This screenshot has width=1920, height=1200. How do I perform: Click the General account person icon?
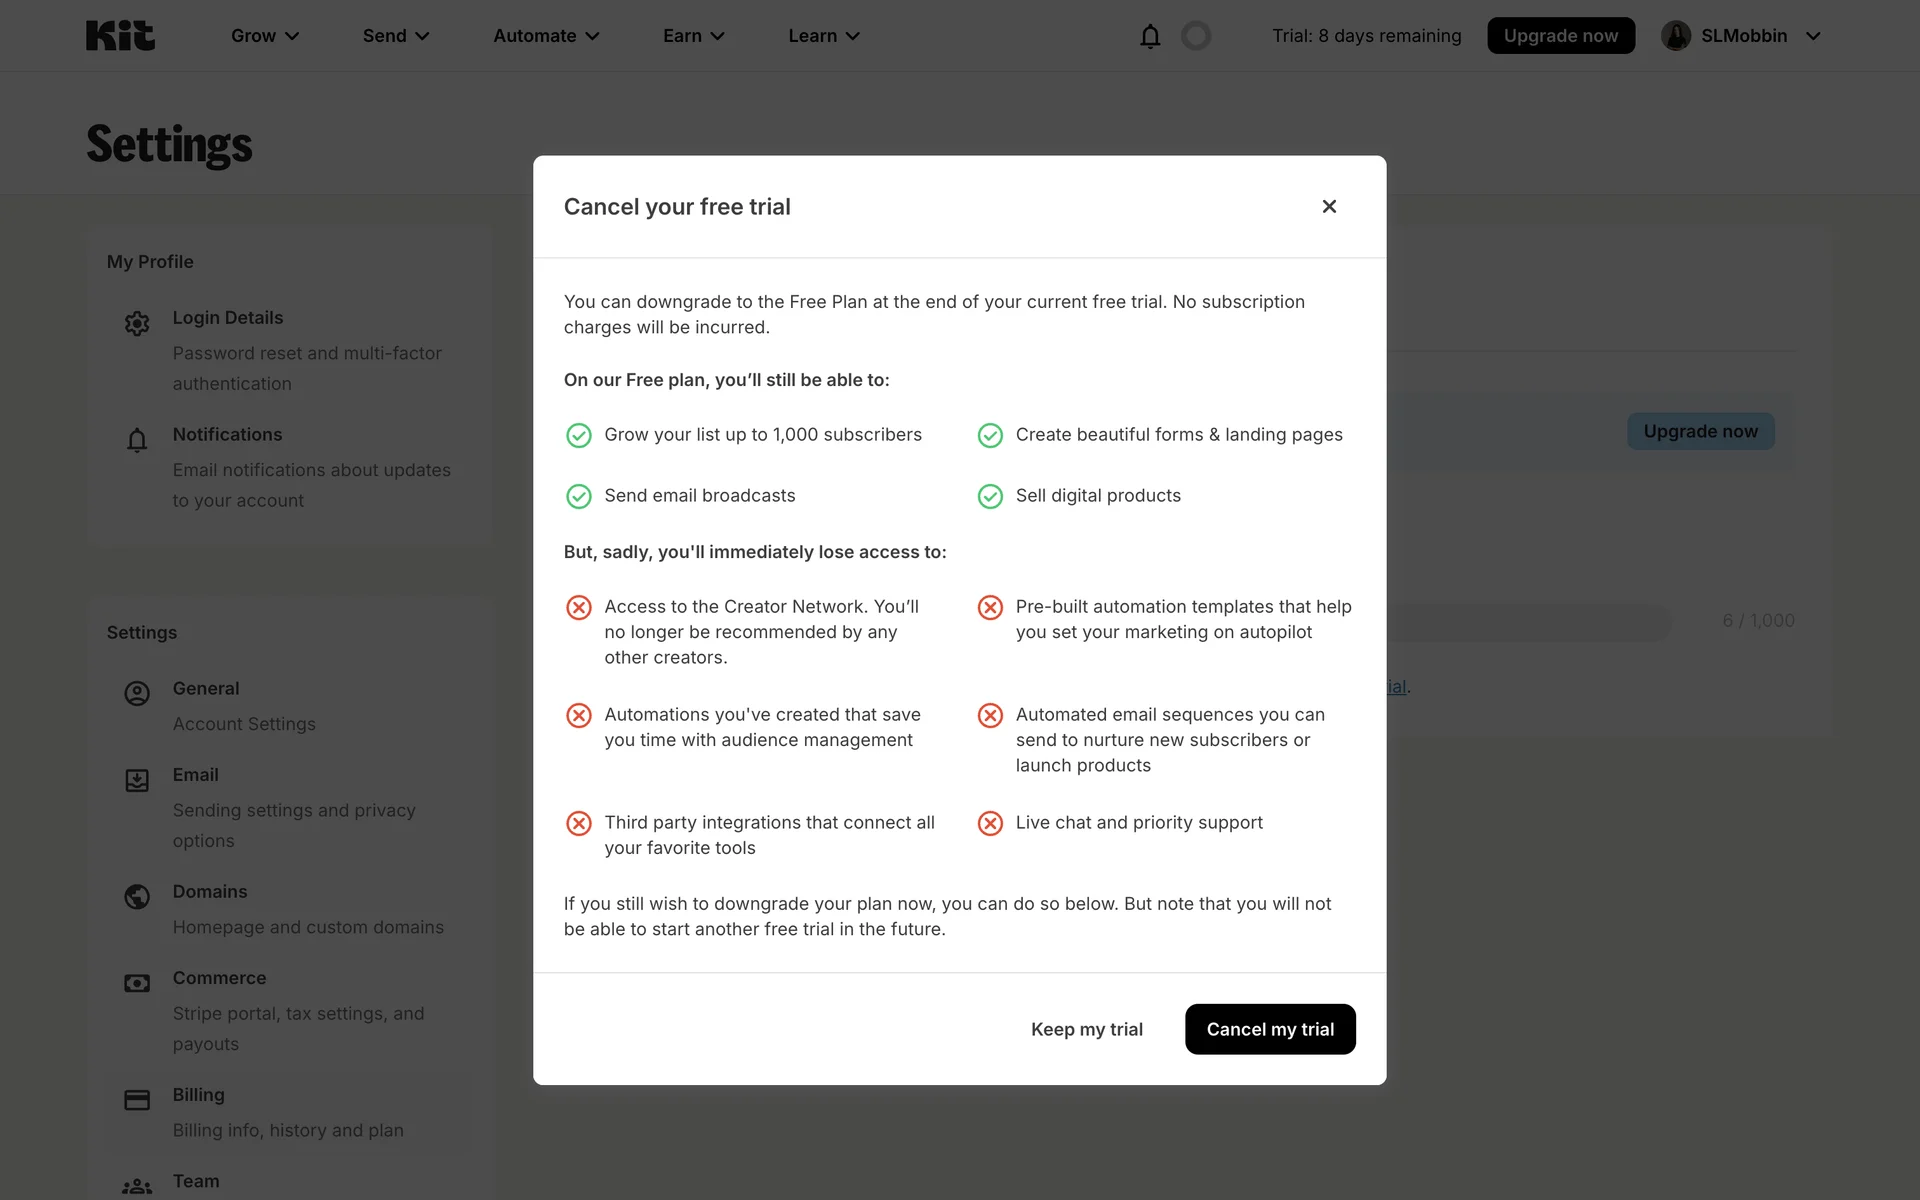click(x=137, y=694)
